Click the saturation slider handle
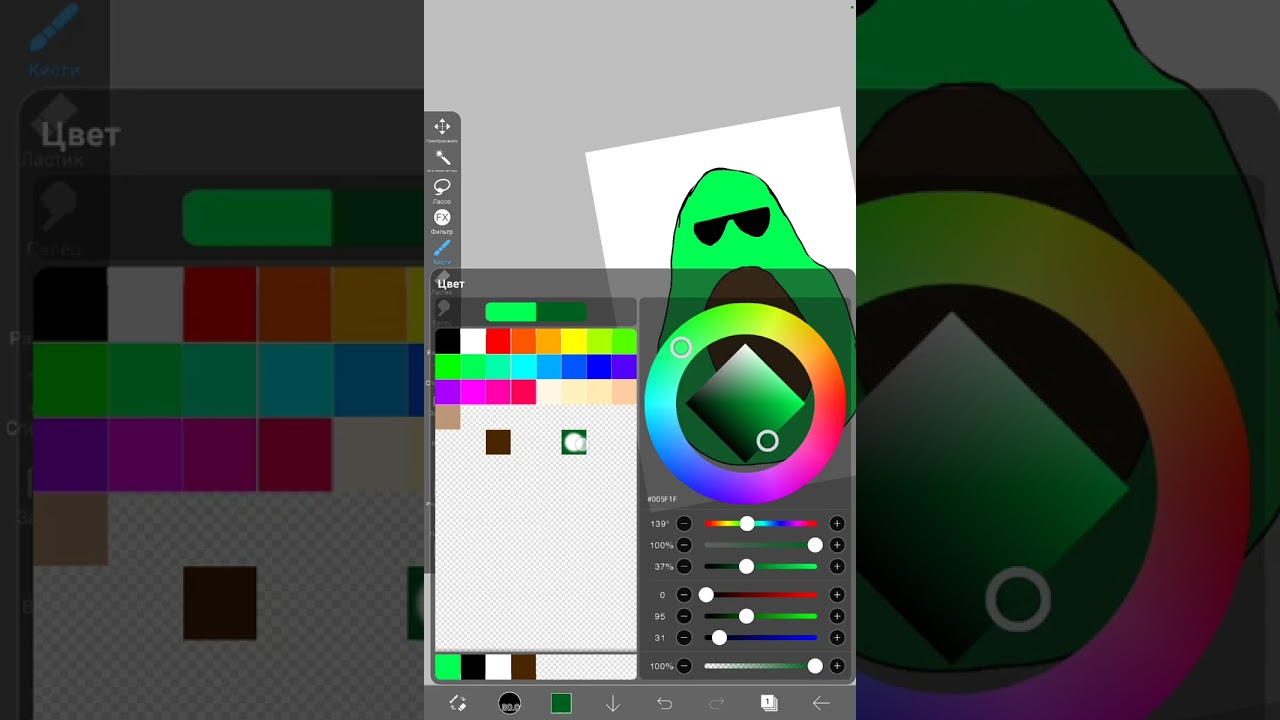Image resolution: width=1280 pixels, height=720 pixels. tap(815, 545)
